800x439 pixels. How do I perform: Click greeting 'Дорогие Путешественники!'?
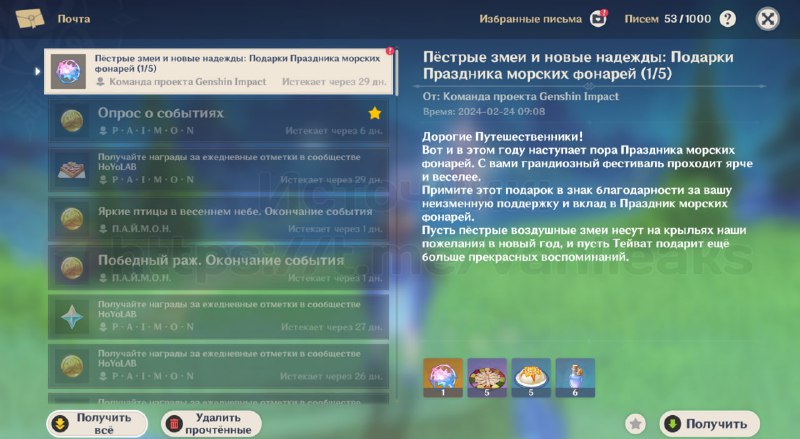point(502,137)
